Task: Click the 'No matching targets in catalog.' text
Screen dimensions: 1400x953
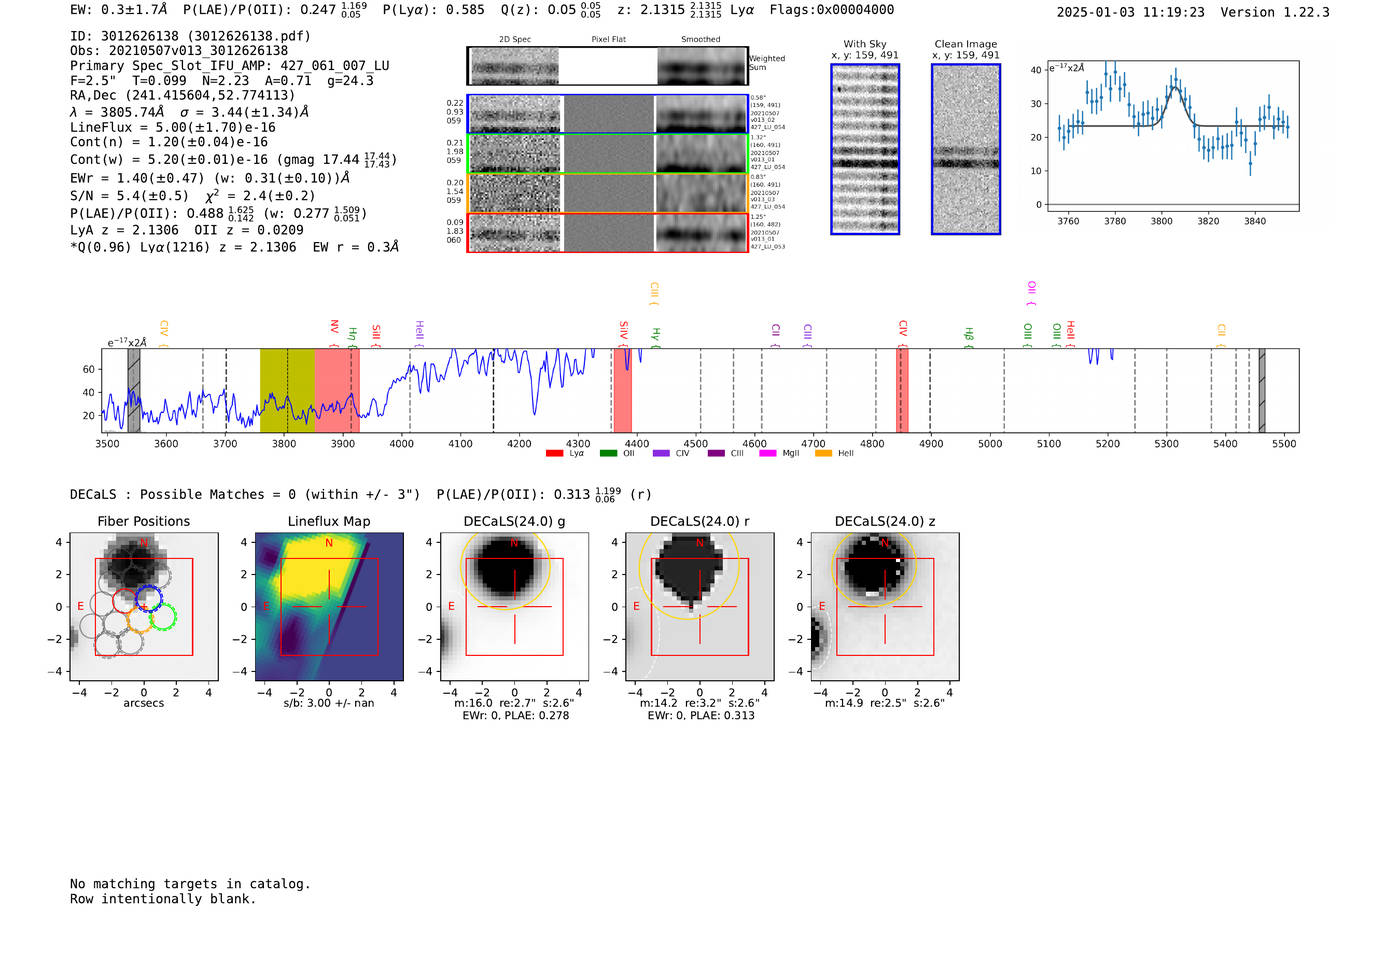Action: (x=190, y=884)
